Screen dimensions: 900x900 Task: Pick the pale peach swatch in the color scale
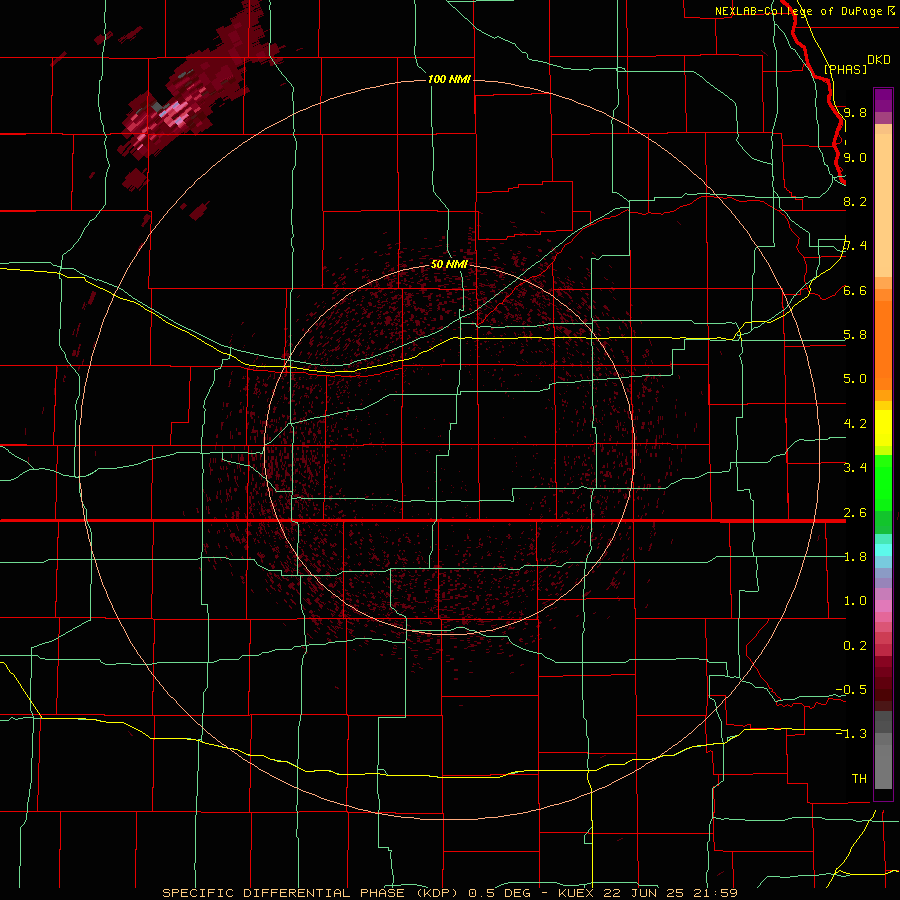883,205
